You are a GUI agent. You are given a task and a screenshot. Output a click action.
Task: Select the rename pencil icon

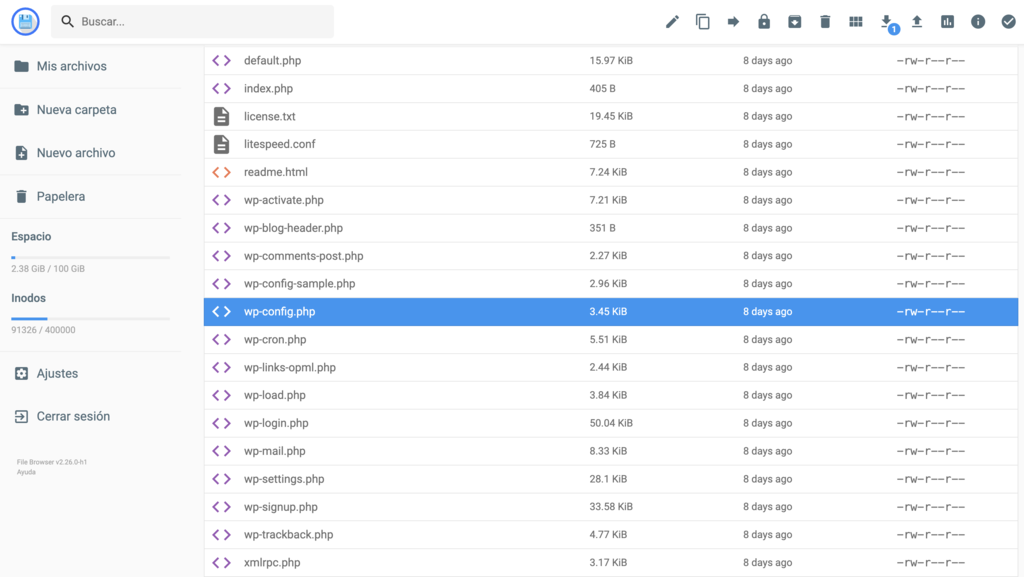coord(672,21)
